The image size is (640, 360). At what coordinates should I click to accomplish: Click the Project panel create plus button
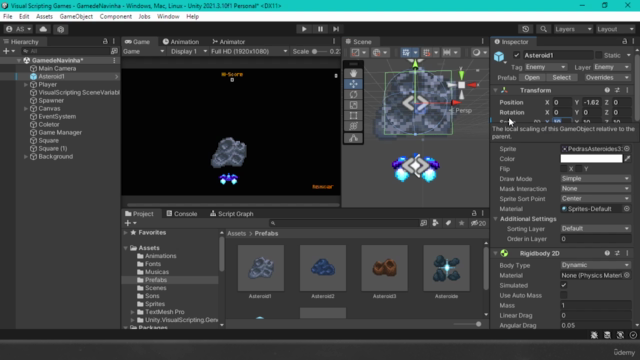[130, 223]
